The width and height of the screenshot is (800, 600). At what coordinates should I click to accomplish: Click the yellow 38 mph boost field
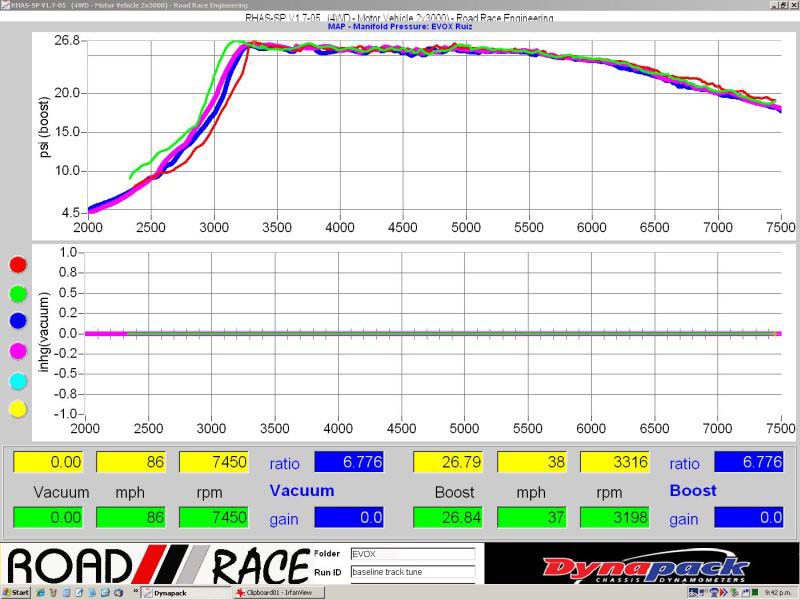(532, 462)
